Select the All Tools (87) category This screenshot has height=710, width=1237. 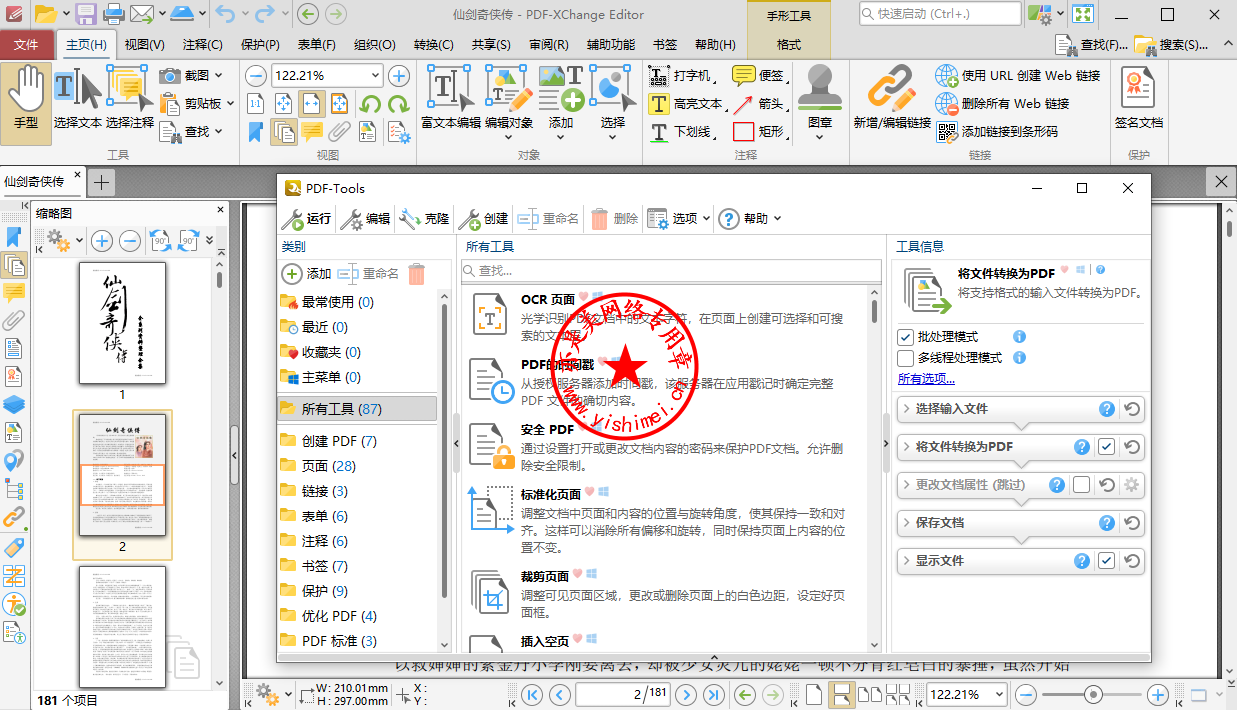point(341,409)
